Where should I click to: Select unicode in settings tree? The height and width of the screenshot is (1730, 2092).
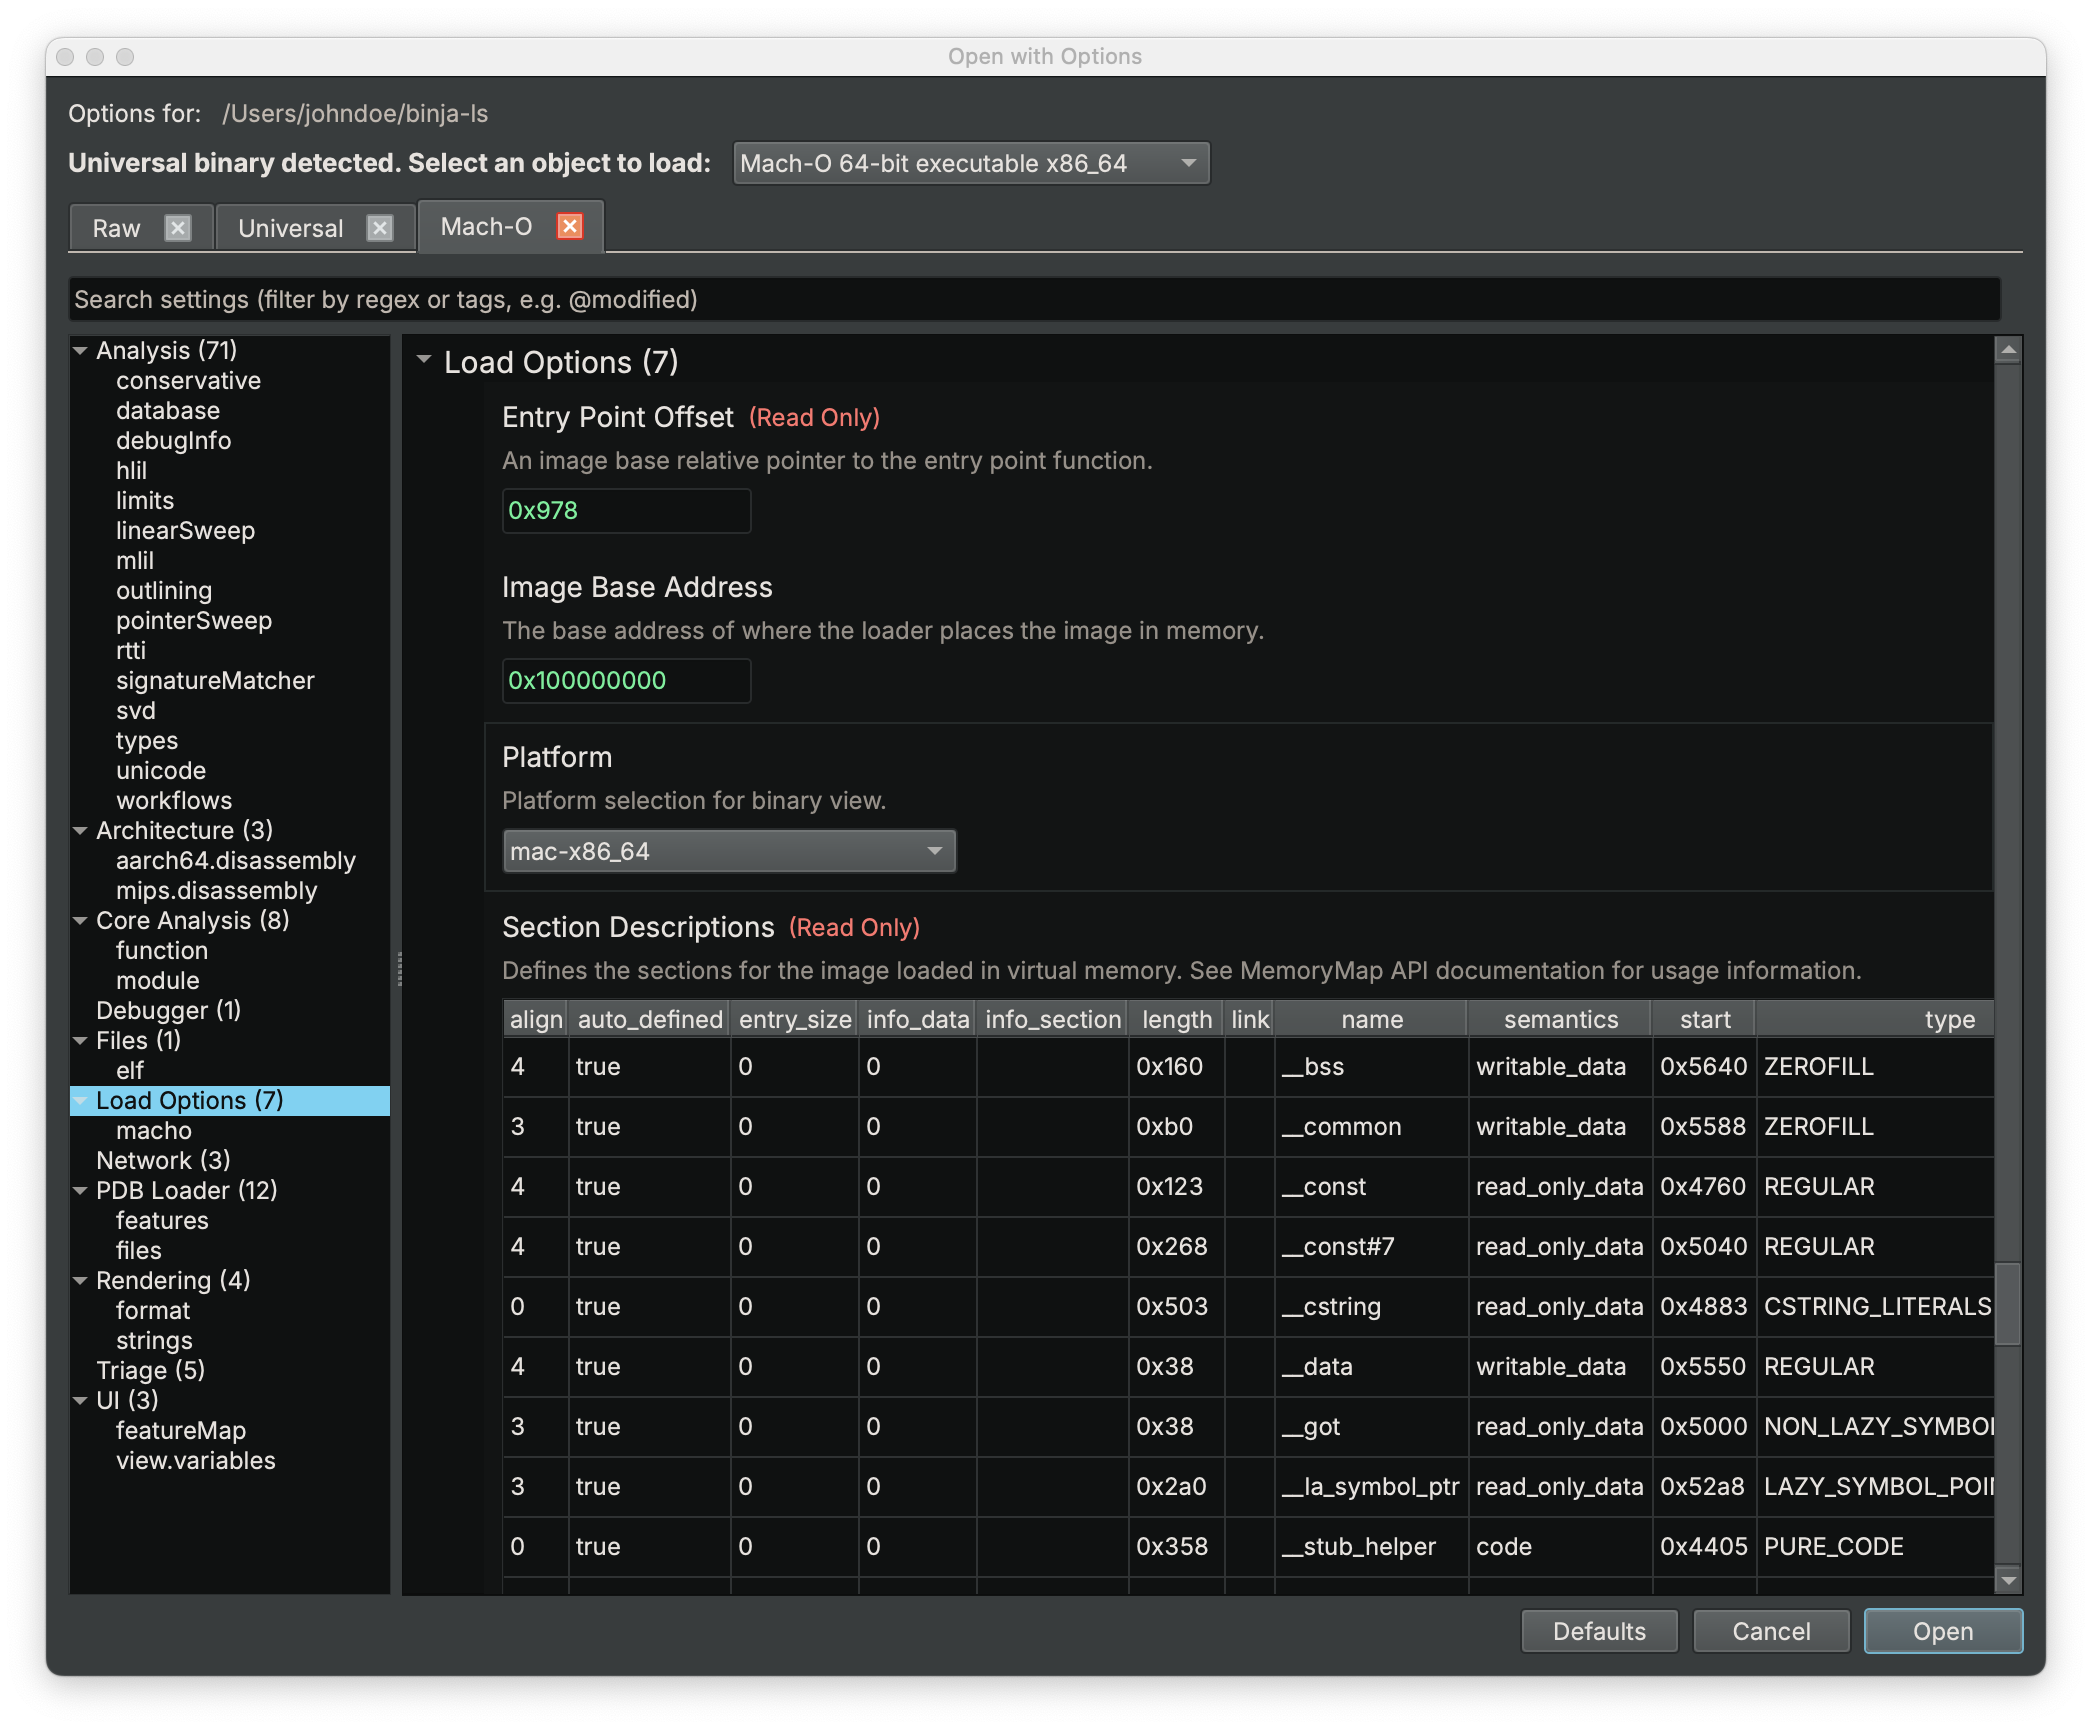pos(161,771)
